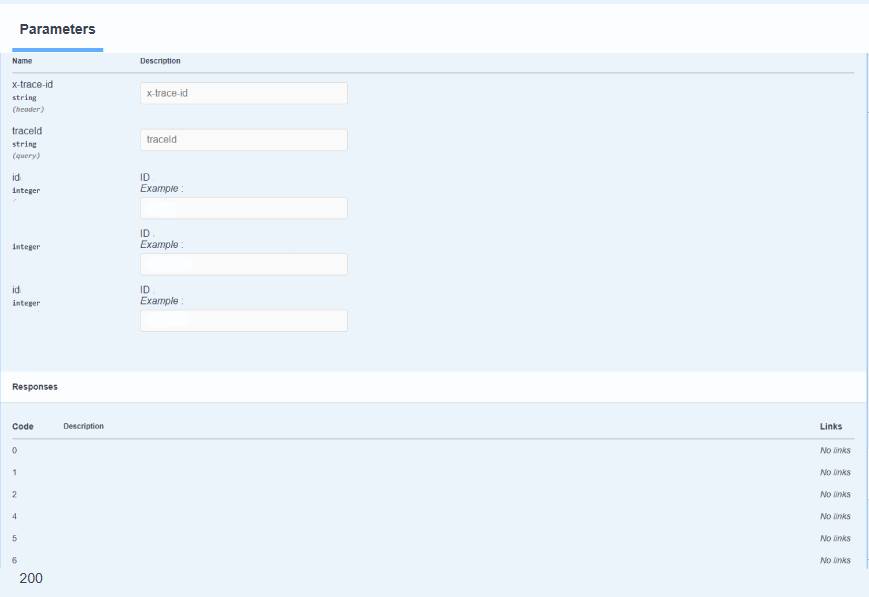Click the Links column header
The height and width of the screenshot is (597, 869).
830,426
